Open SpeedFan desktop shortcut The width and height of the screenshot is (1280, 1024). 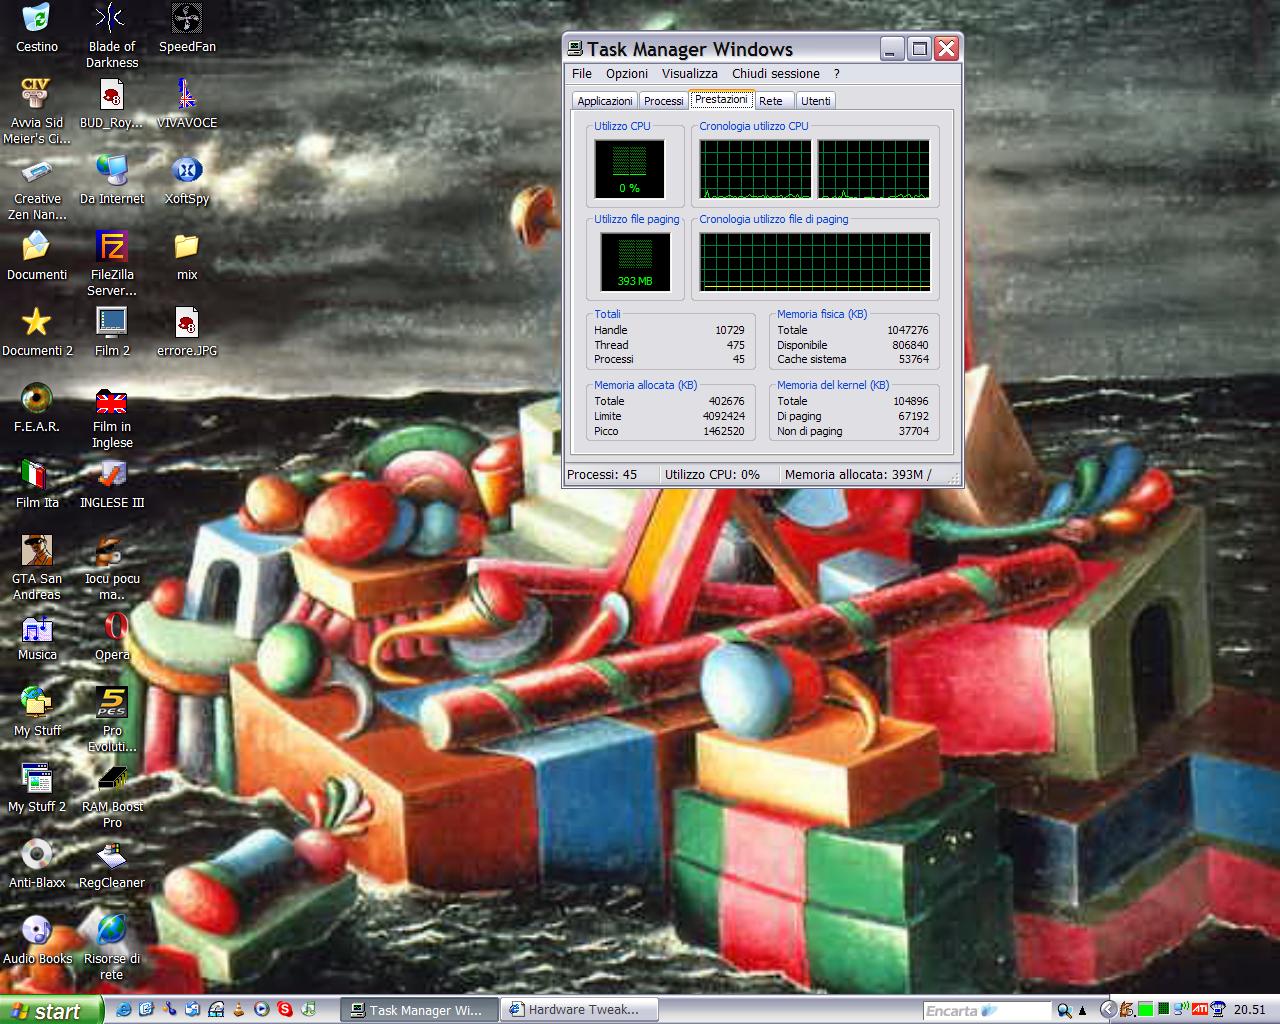(187, 29)
